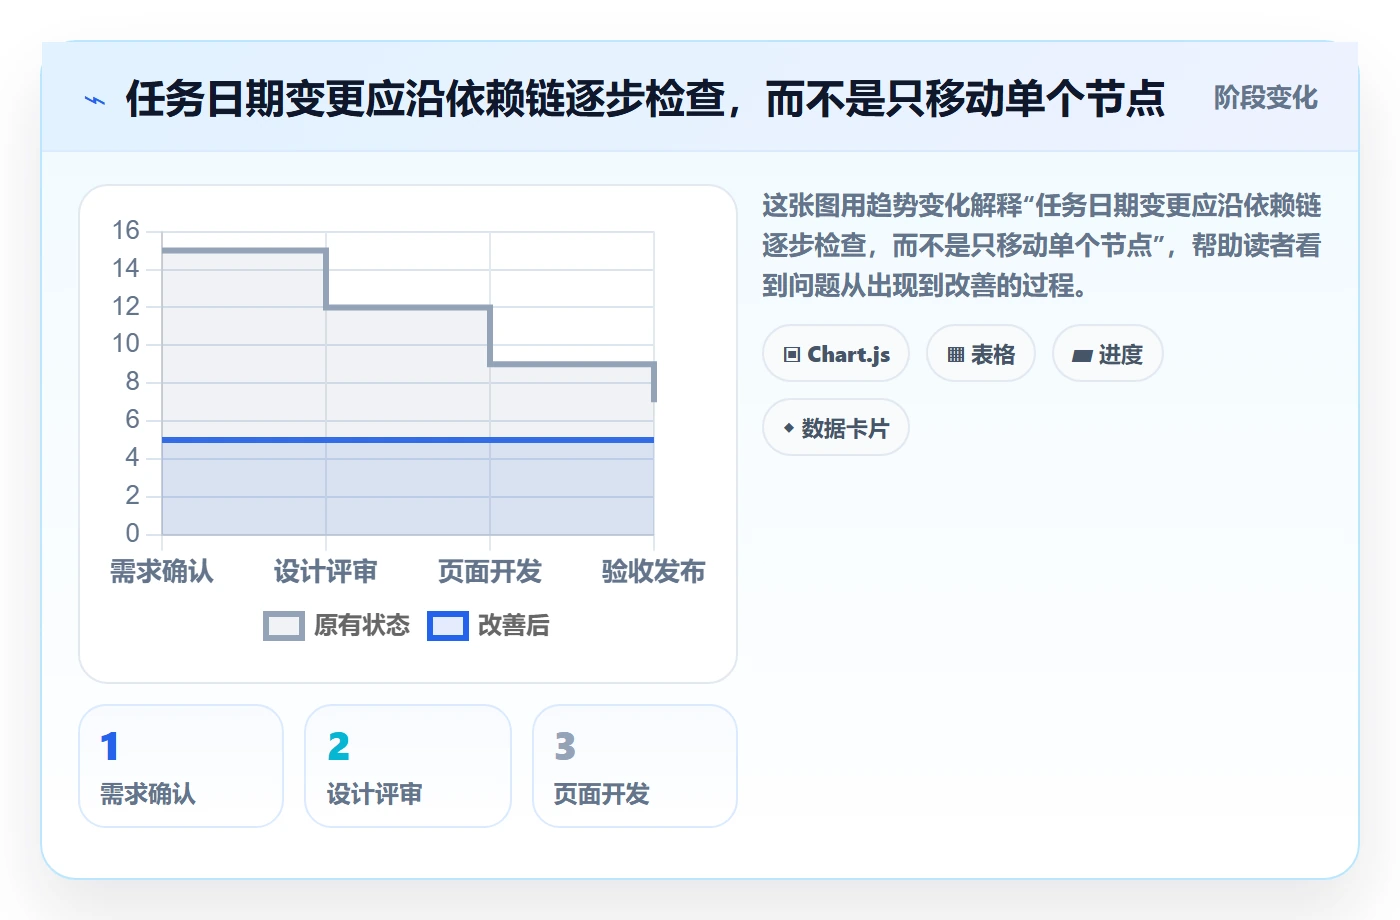Click the 设计评审 x-axis label on chart
The height and width of the screenshot is (920, 1400).
[x=326, y=572]
